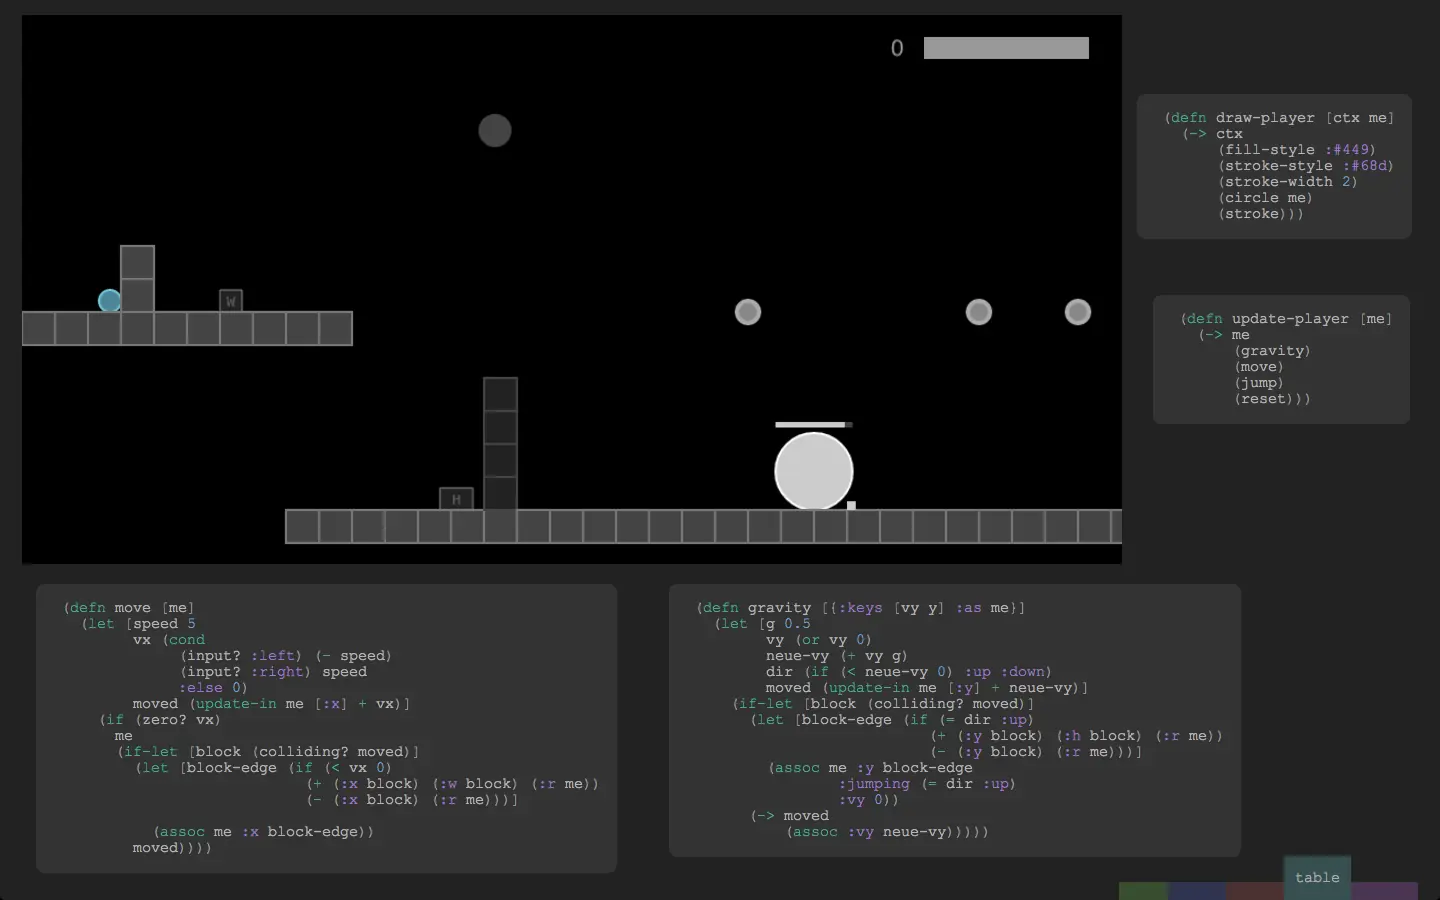Image resolution: width=1440 pixels, height=900 pixels.
Task: Click the leftmost of the three gray coins
Action: 748,312
